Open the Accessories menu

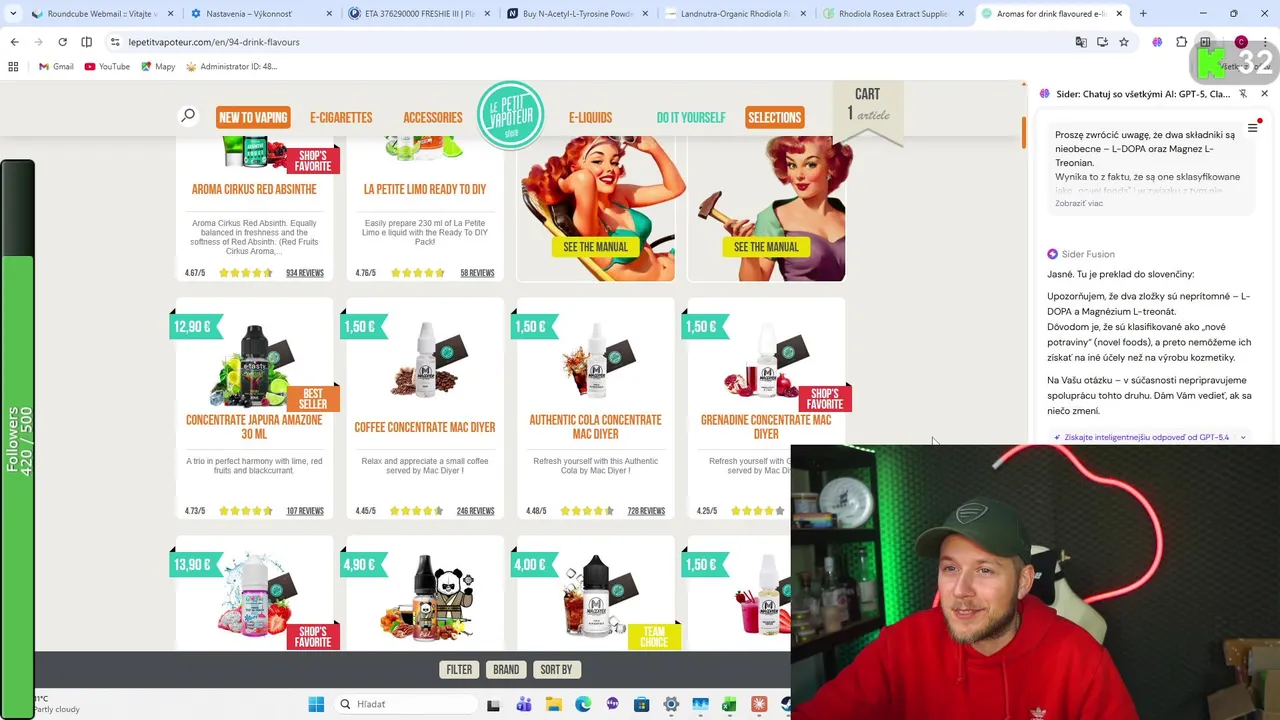click(433, 117)
